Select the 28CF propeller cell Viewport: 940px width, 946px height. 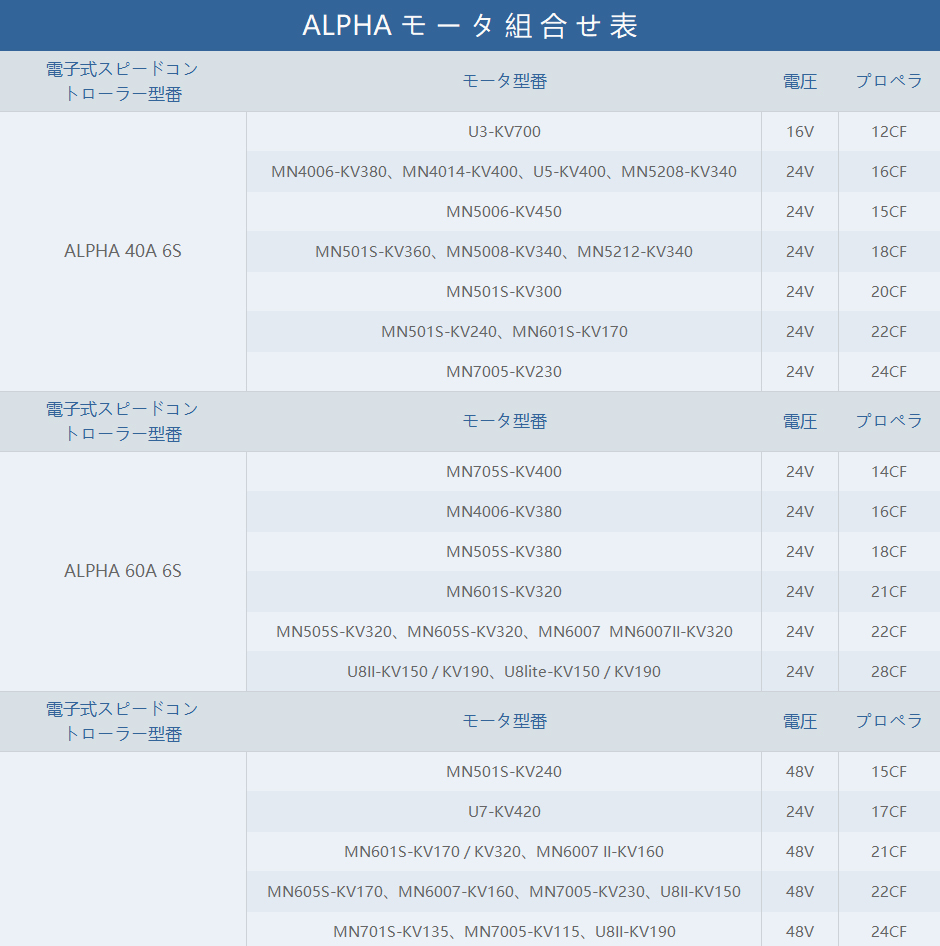tap(888, 671)
